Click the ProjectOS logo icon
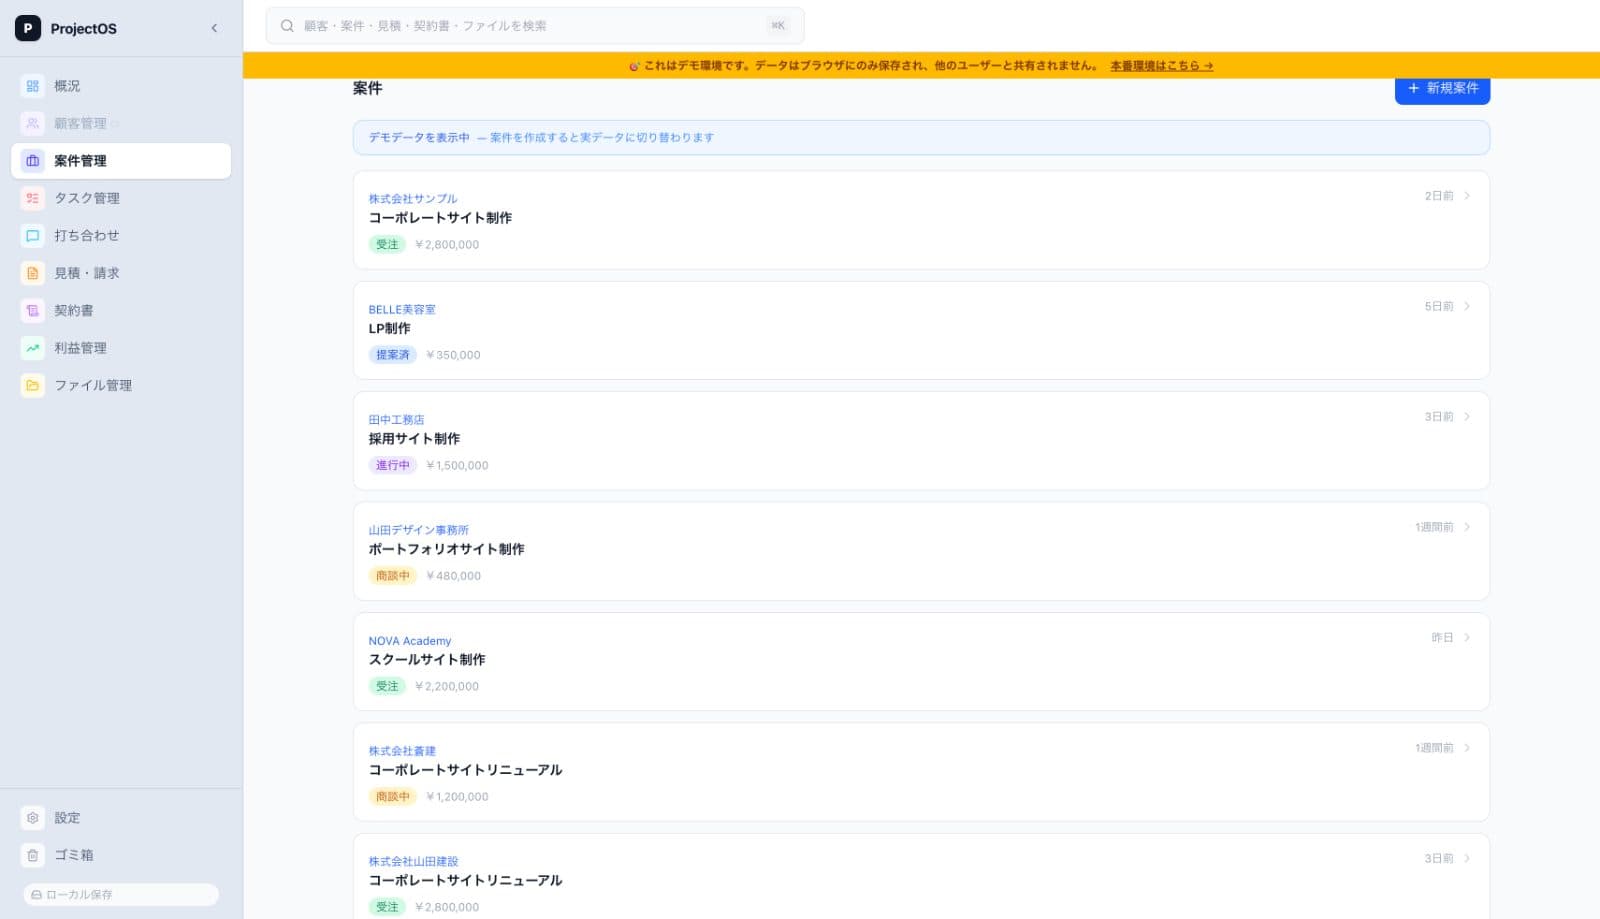Image resolution: width=1600 pixels, height=919 pixels. (28, 28)
